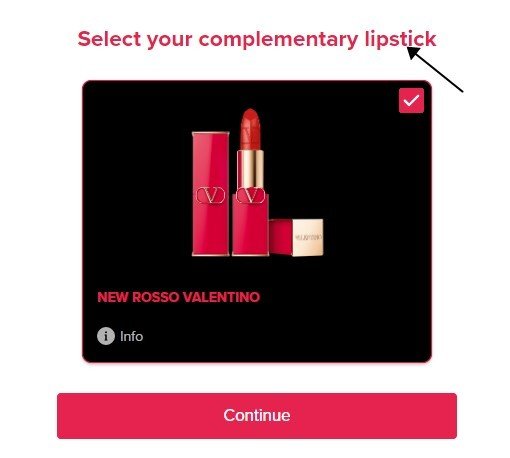510x458 pixels.
Task: Select the NEW ROSSO VALENTINO product title
Action: tap(179, 297)
